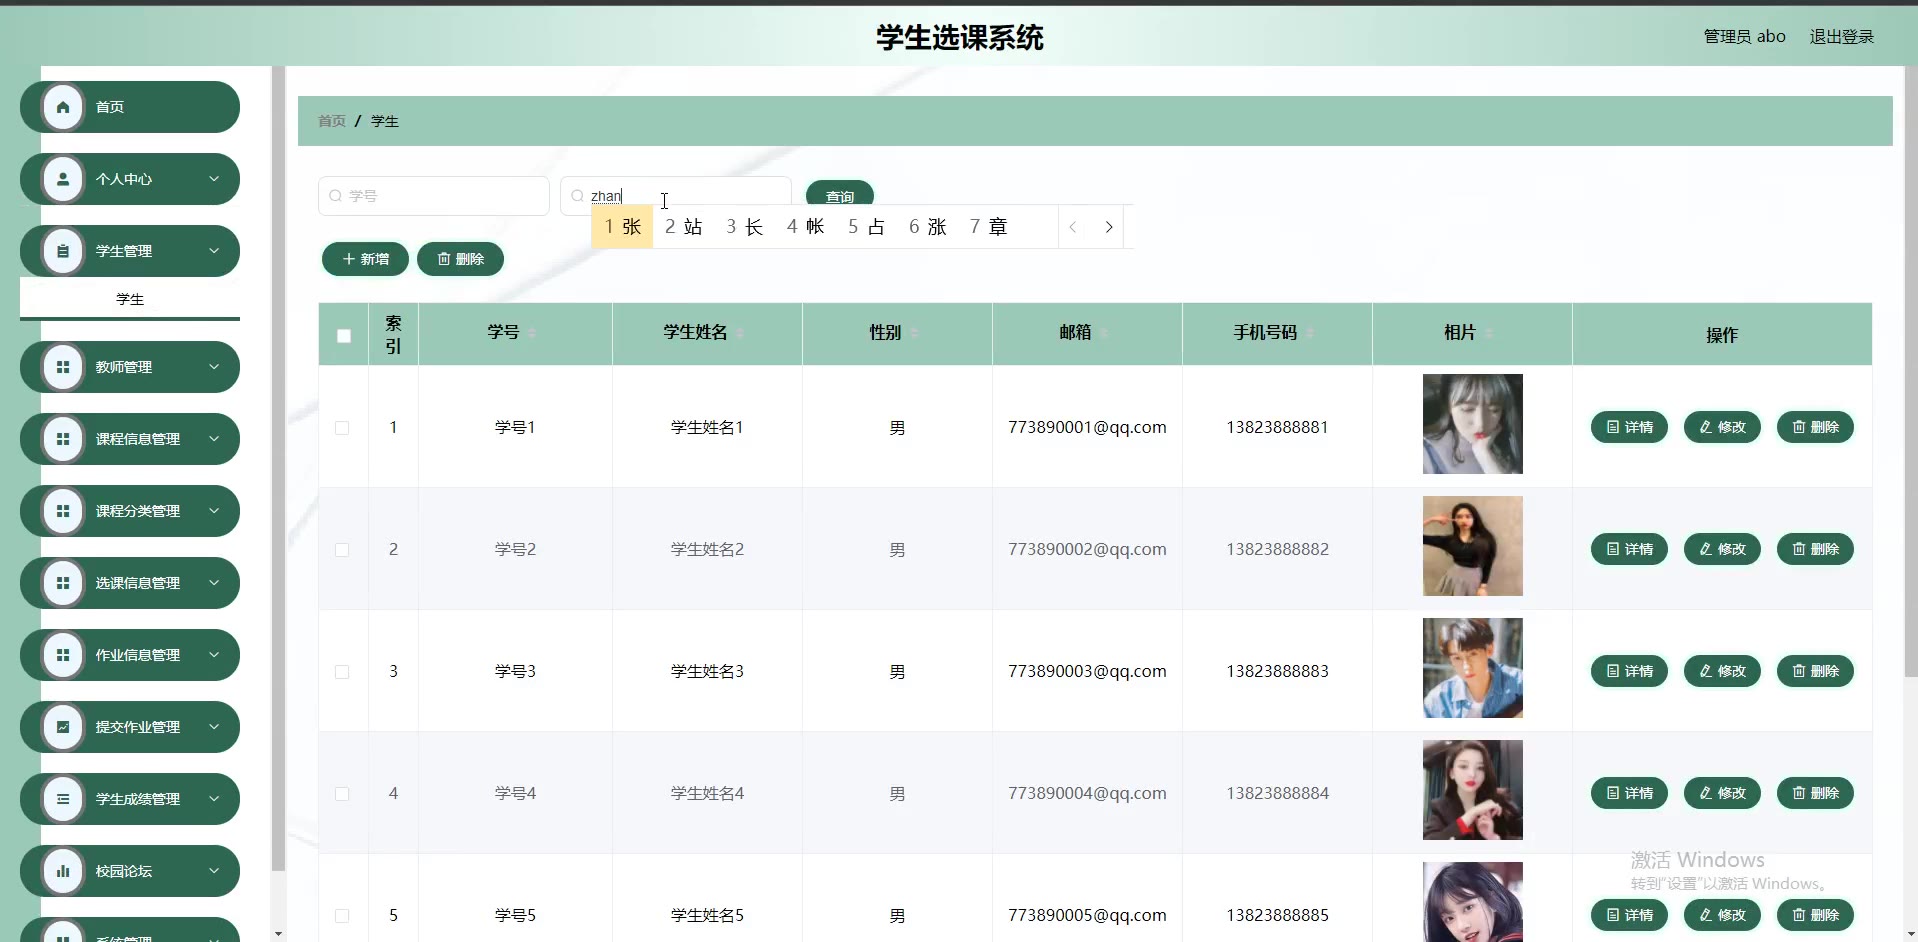
Task: Click the main page vertical scrollbar
Action: (x=1910, y=400)
